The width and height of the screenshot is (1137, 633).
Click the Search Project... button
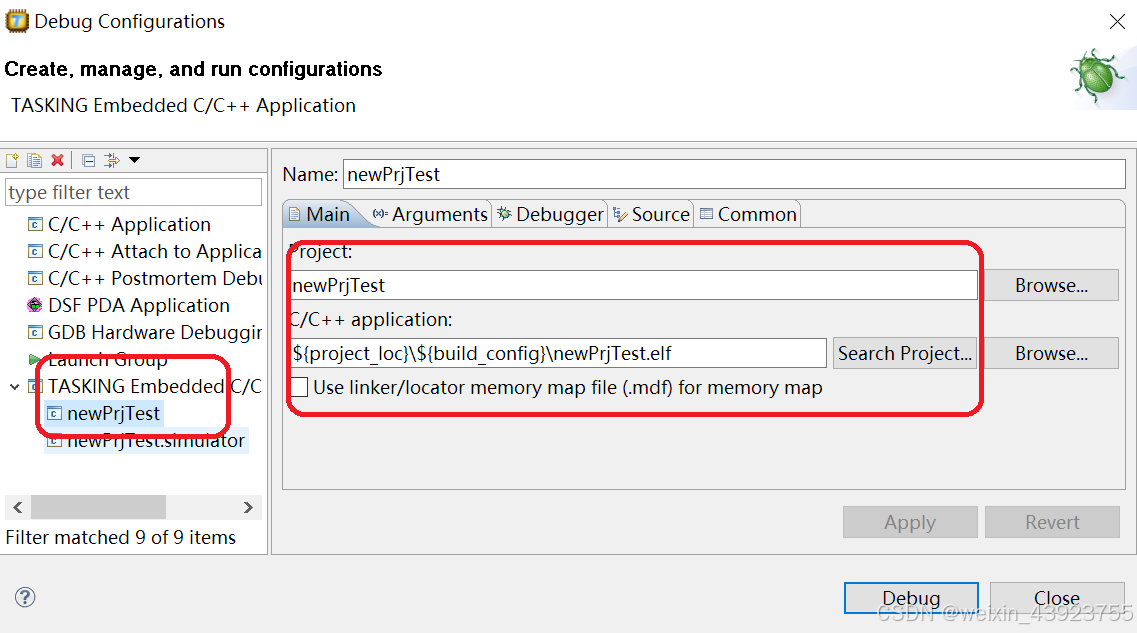904,353
